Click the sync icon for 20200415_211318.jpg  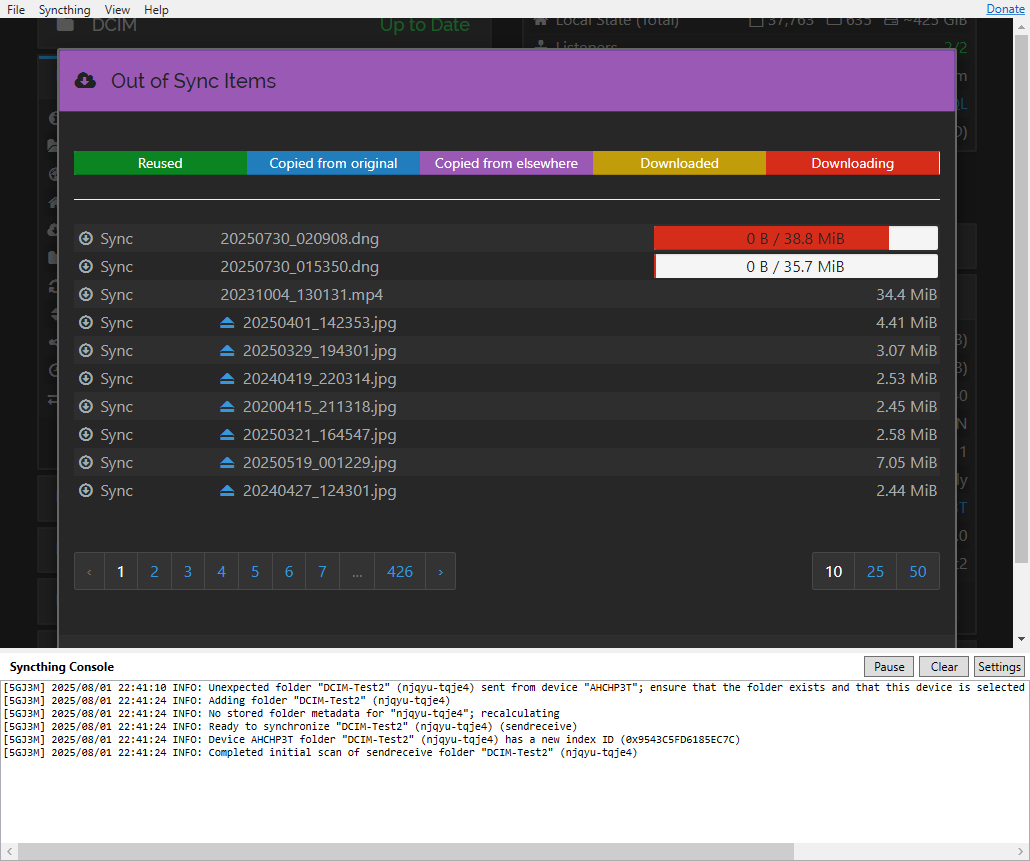click(86, 407)
